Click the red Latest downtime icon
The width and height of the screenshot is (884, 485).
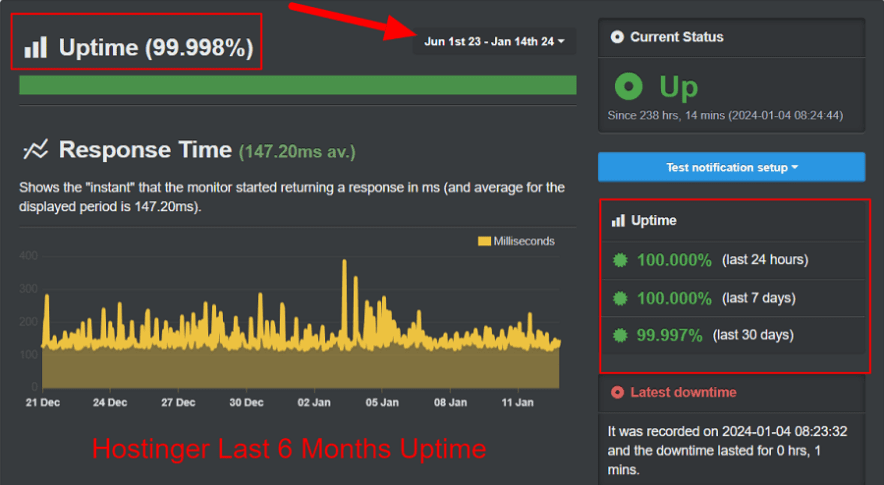[617, 392]
